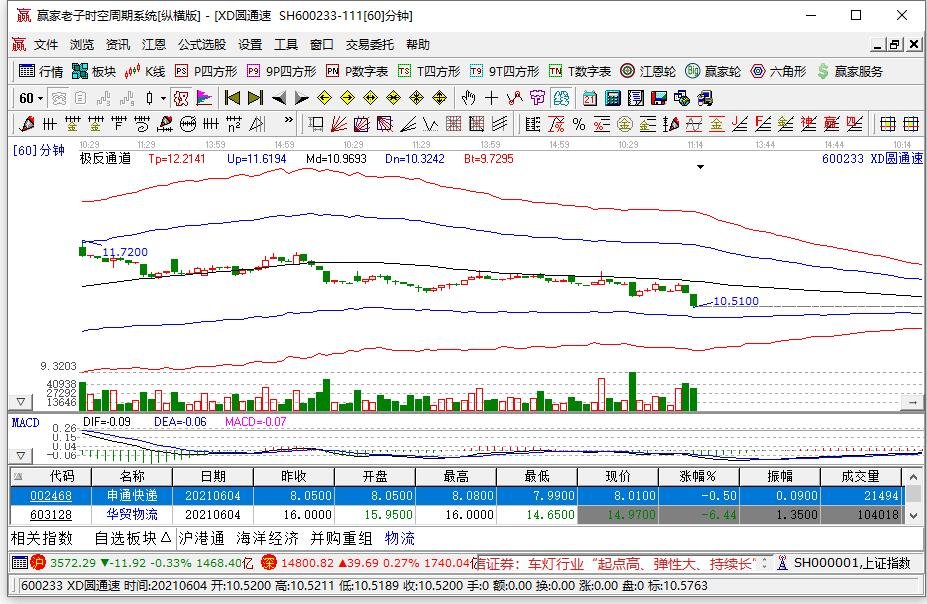Open the P数字表 number table

357,72
